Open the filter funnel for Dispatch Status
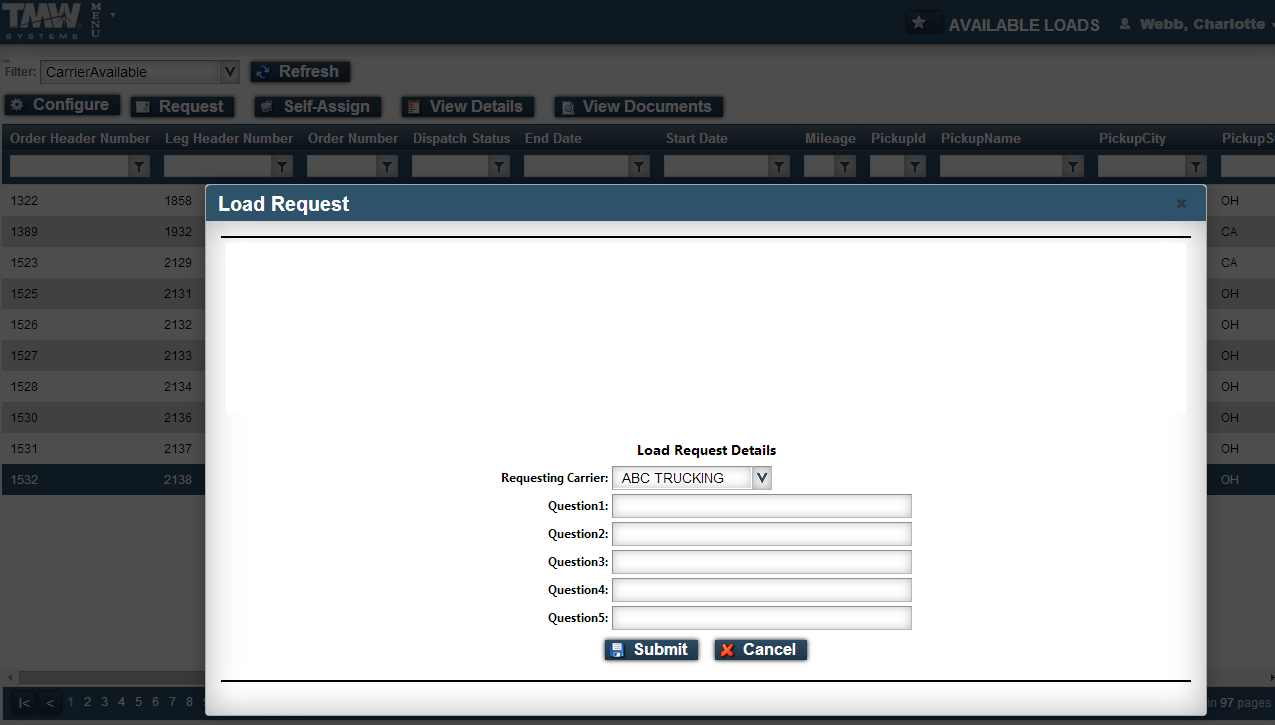This screenshot has width=1275, height=725. (499, 165)
